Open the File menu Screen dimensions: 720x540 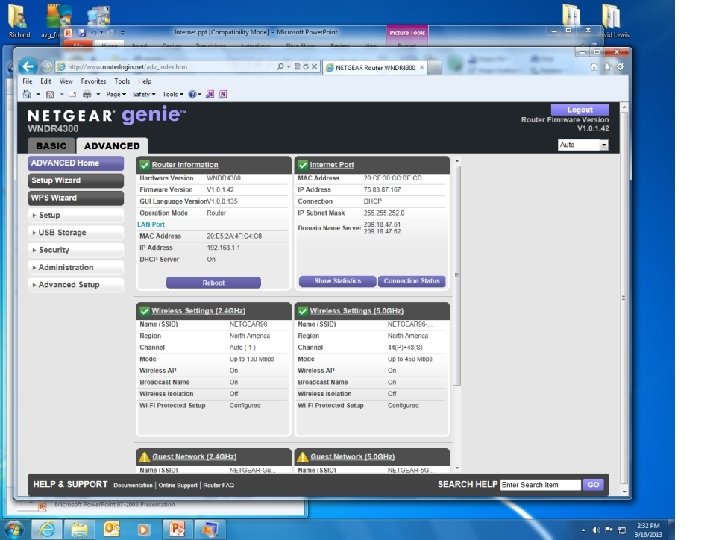pyautogui.click(x=28, y=81)
